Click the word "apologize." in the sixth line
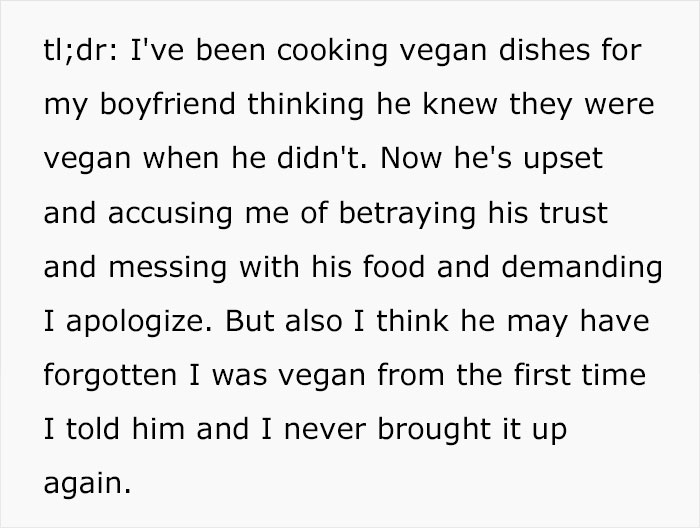Screen dimensions: 700x528 click(139, 322)
